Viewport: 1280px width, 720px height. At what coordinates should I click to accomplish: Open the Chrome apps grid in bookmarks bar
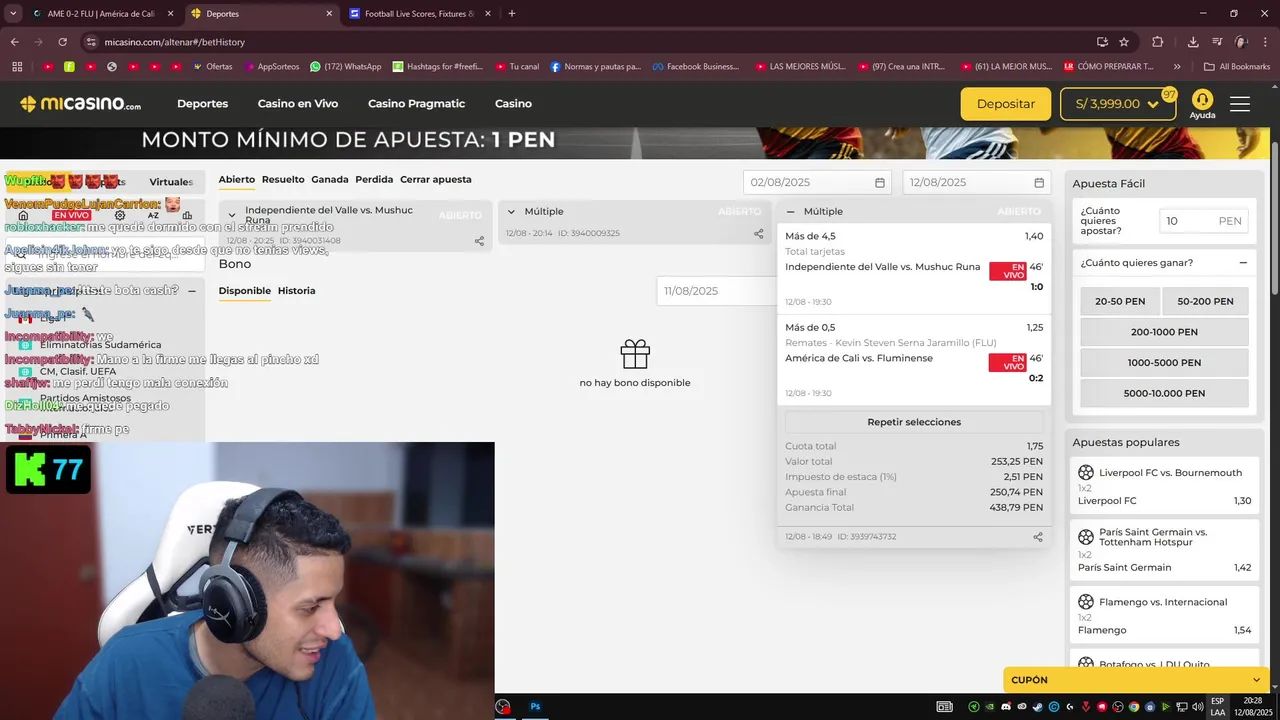(x=17, y=67)
